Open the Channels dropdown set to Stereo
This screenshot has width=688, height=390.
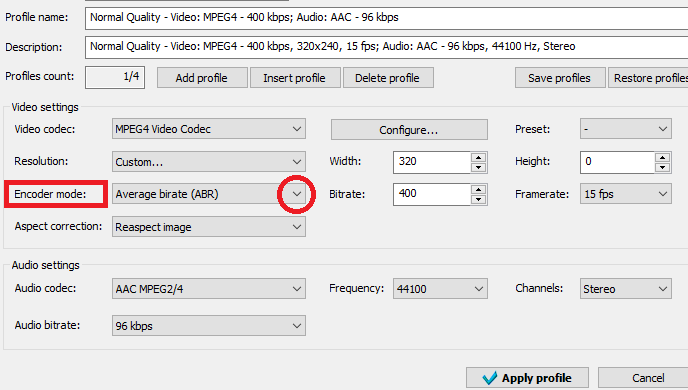click(x=626, y=289)
